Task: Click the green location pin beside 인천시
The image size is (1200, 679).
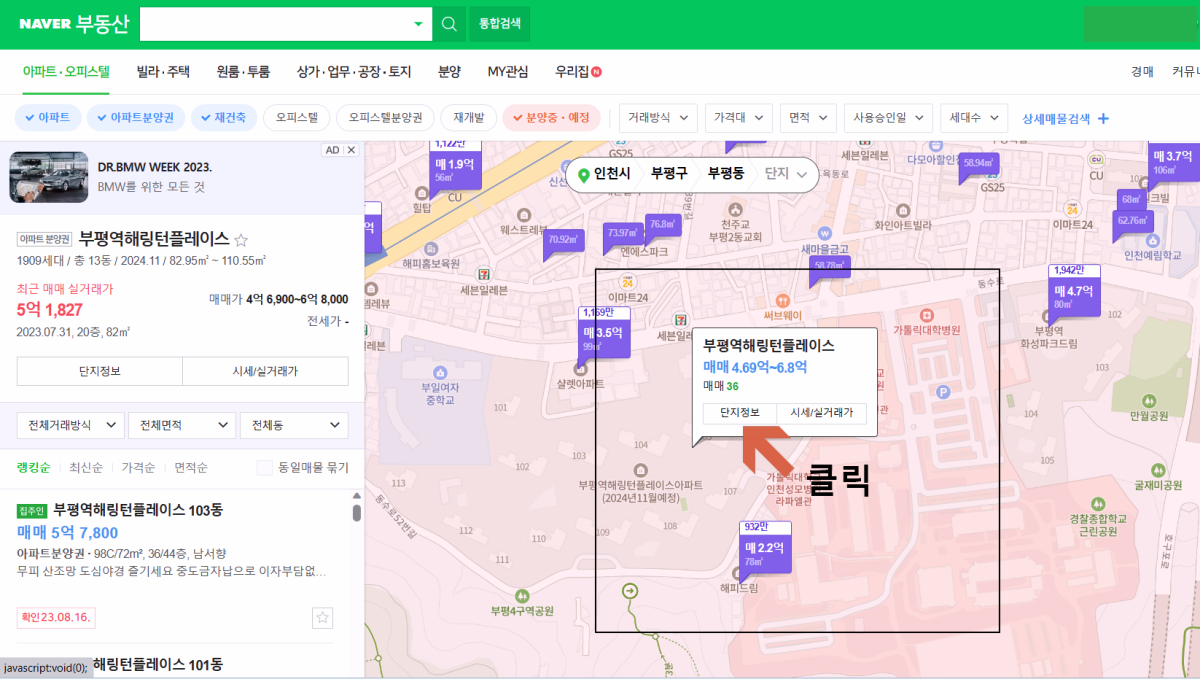Action: tap(584, 174)
